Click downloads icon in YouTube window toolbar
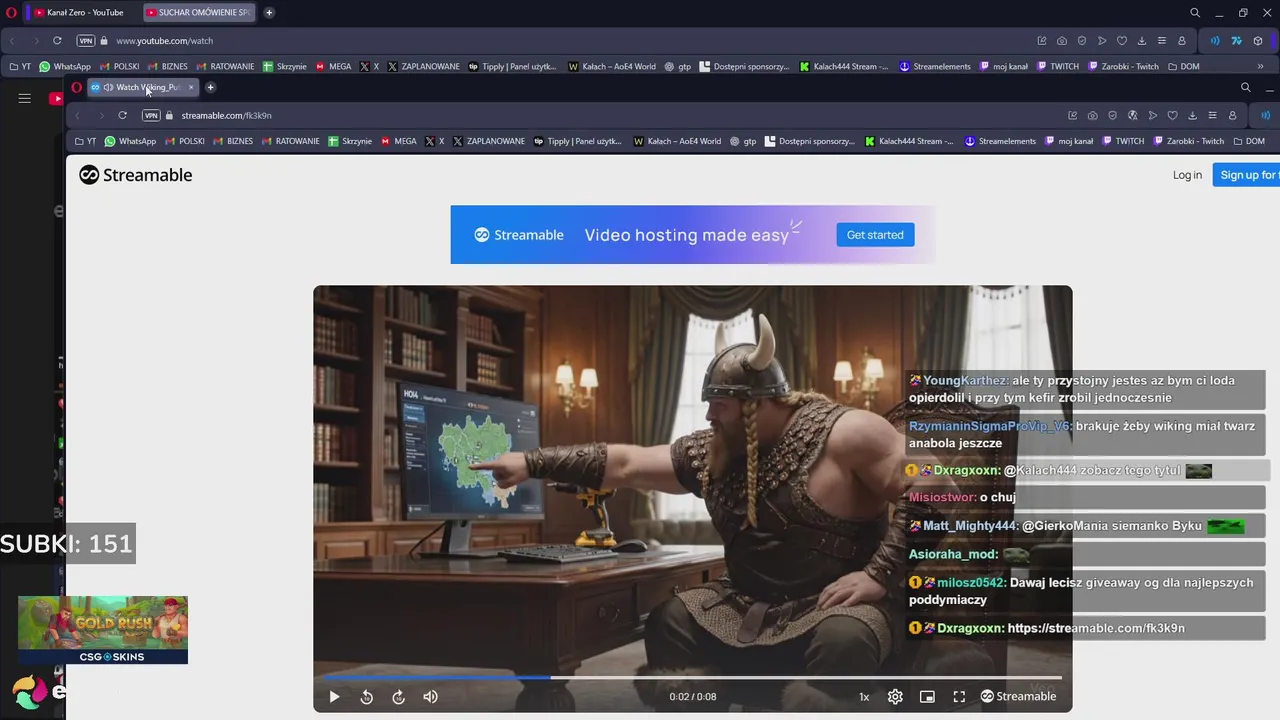1280x720 pixels. pos(1141,41)
